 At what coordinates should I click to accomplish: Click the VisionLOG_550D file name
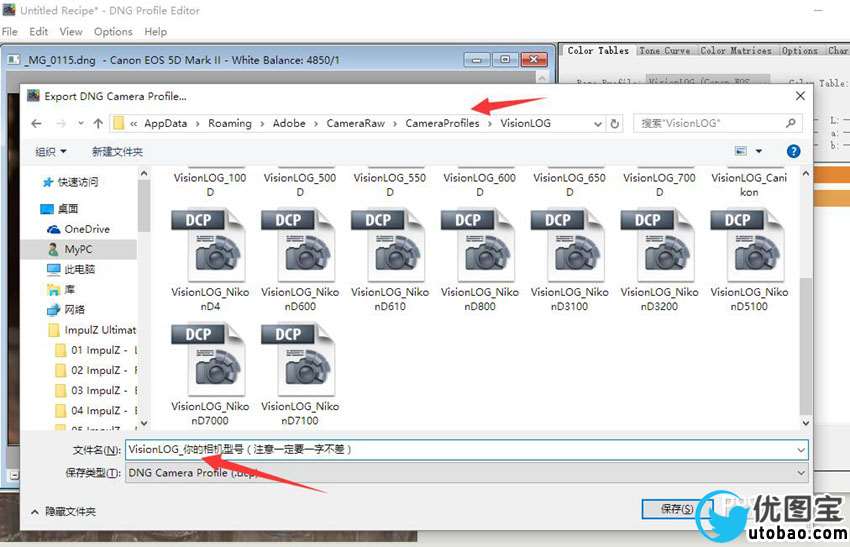390,185
